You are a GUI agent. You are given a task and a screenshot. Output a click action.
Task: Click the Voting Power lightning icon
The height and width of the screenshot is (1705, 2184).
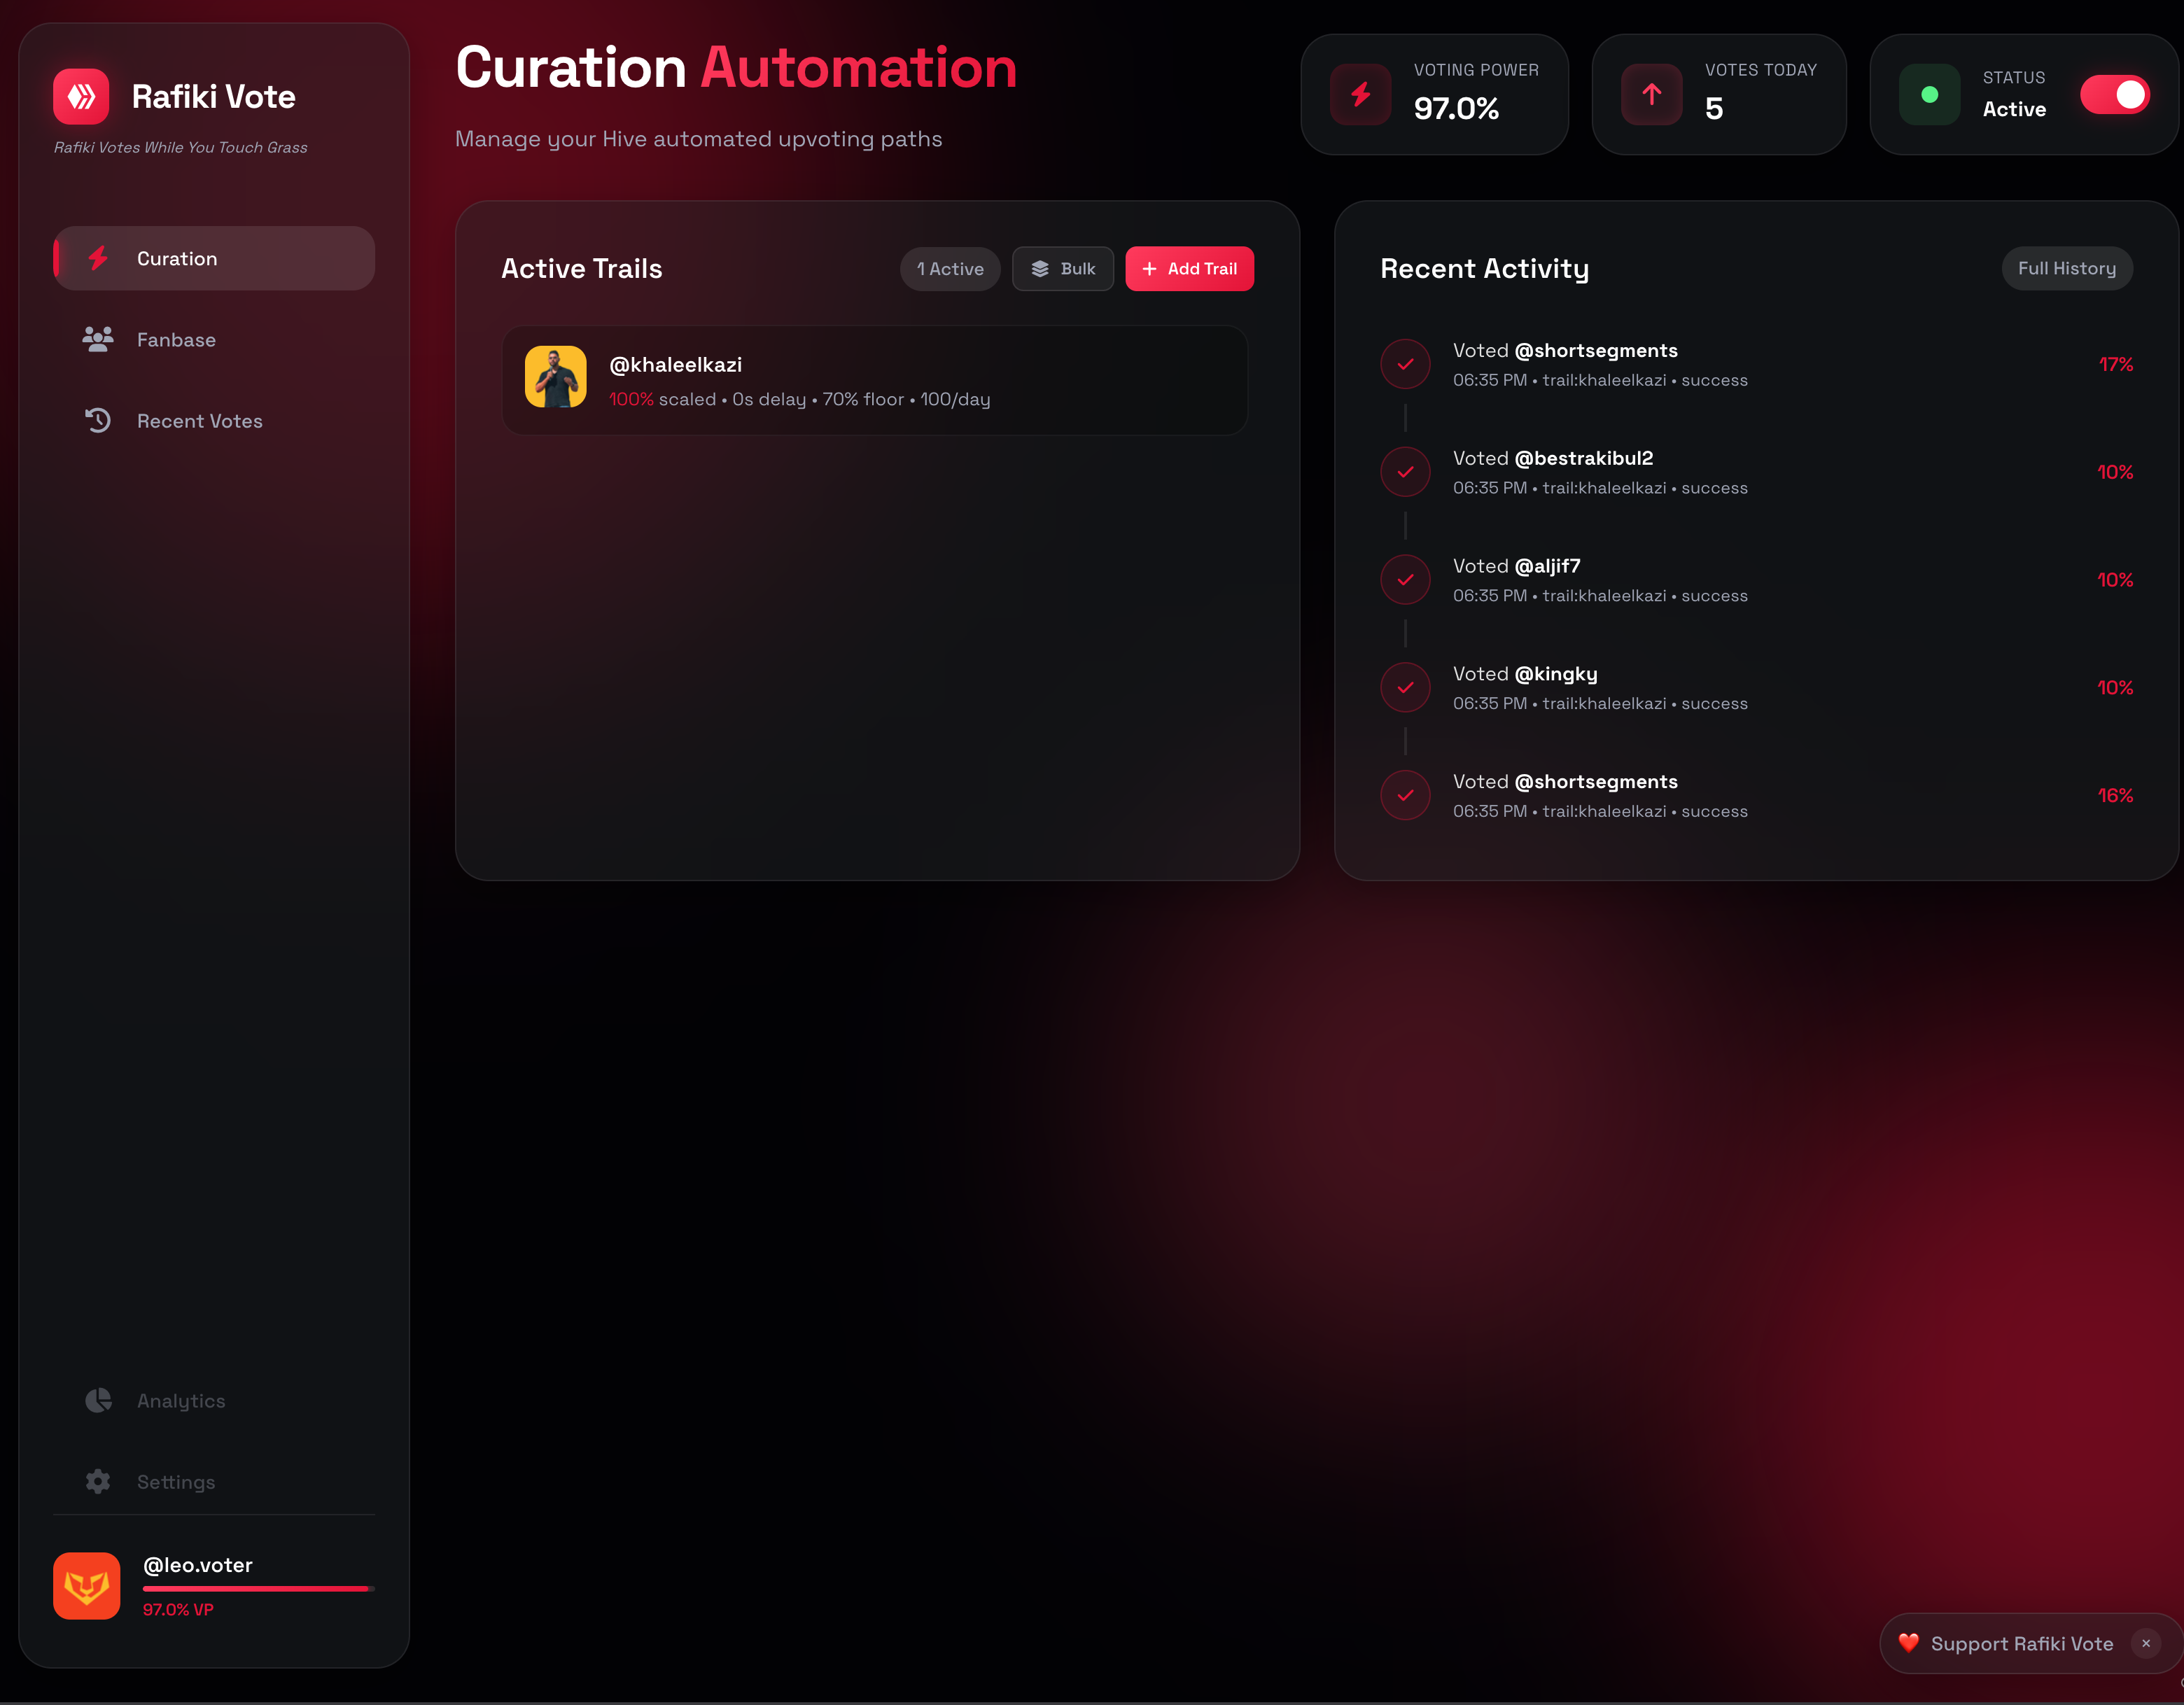(x=1360, y=95)
